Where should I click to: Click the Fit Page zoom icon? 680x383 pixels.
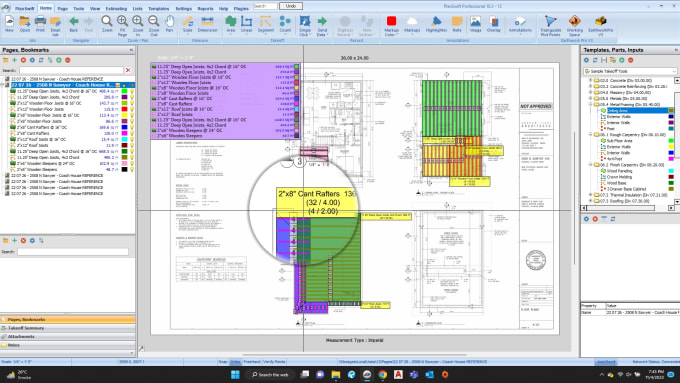[122, 25]
